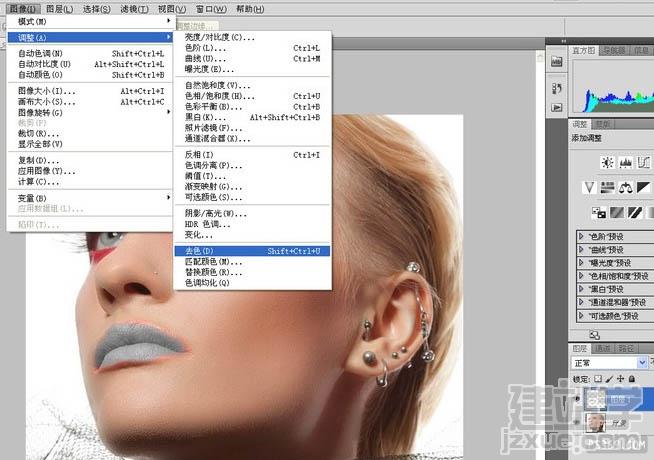
Task: Open 帮助(H) in the menu bar
Action: [250, 9]
